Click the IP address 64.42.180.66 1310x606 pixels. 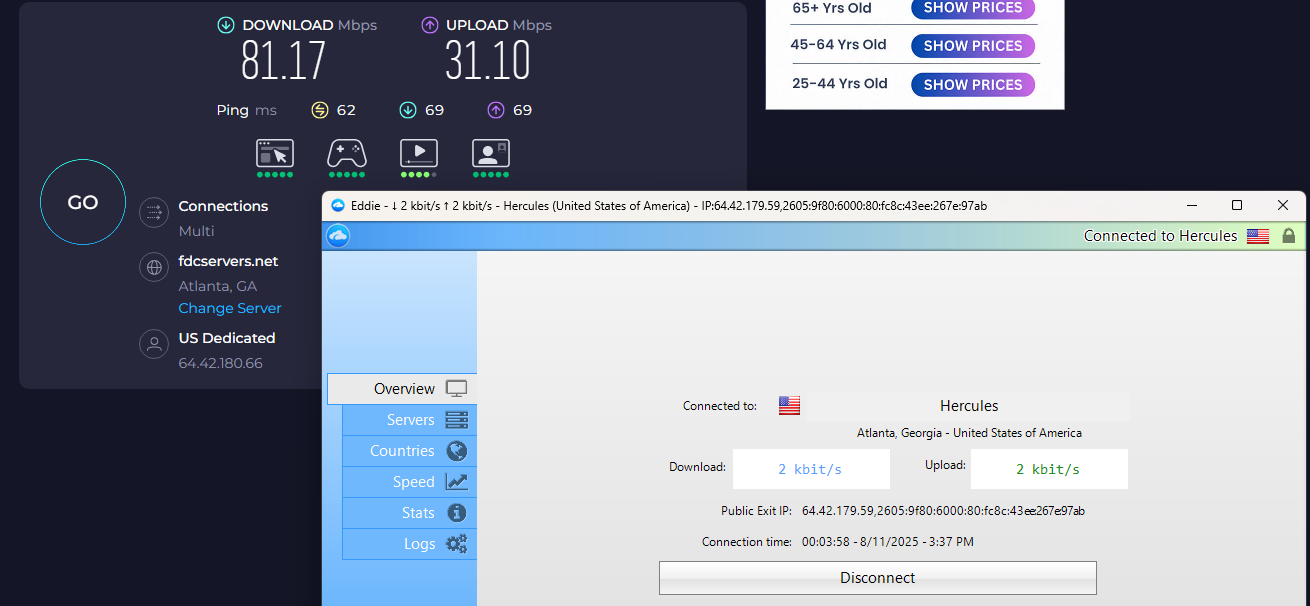coord(220,363)
